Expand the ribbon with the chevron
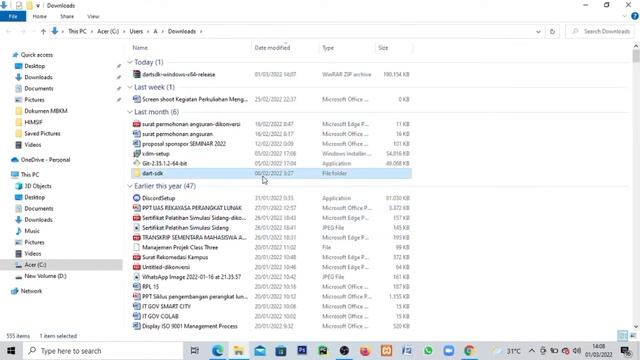 [x=624, y=16]
